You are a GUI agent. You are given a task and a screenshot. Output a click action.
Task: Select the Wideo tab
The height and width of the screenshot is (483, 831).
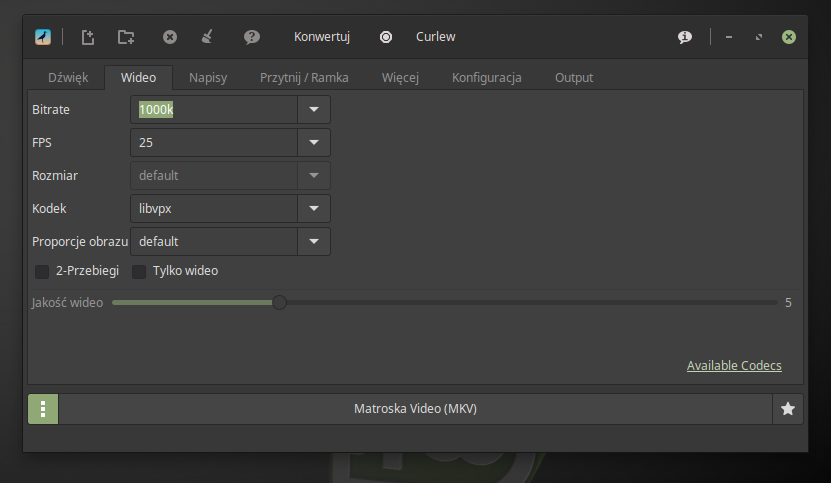[x=138, y=77]
